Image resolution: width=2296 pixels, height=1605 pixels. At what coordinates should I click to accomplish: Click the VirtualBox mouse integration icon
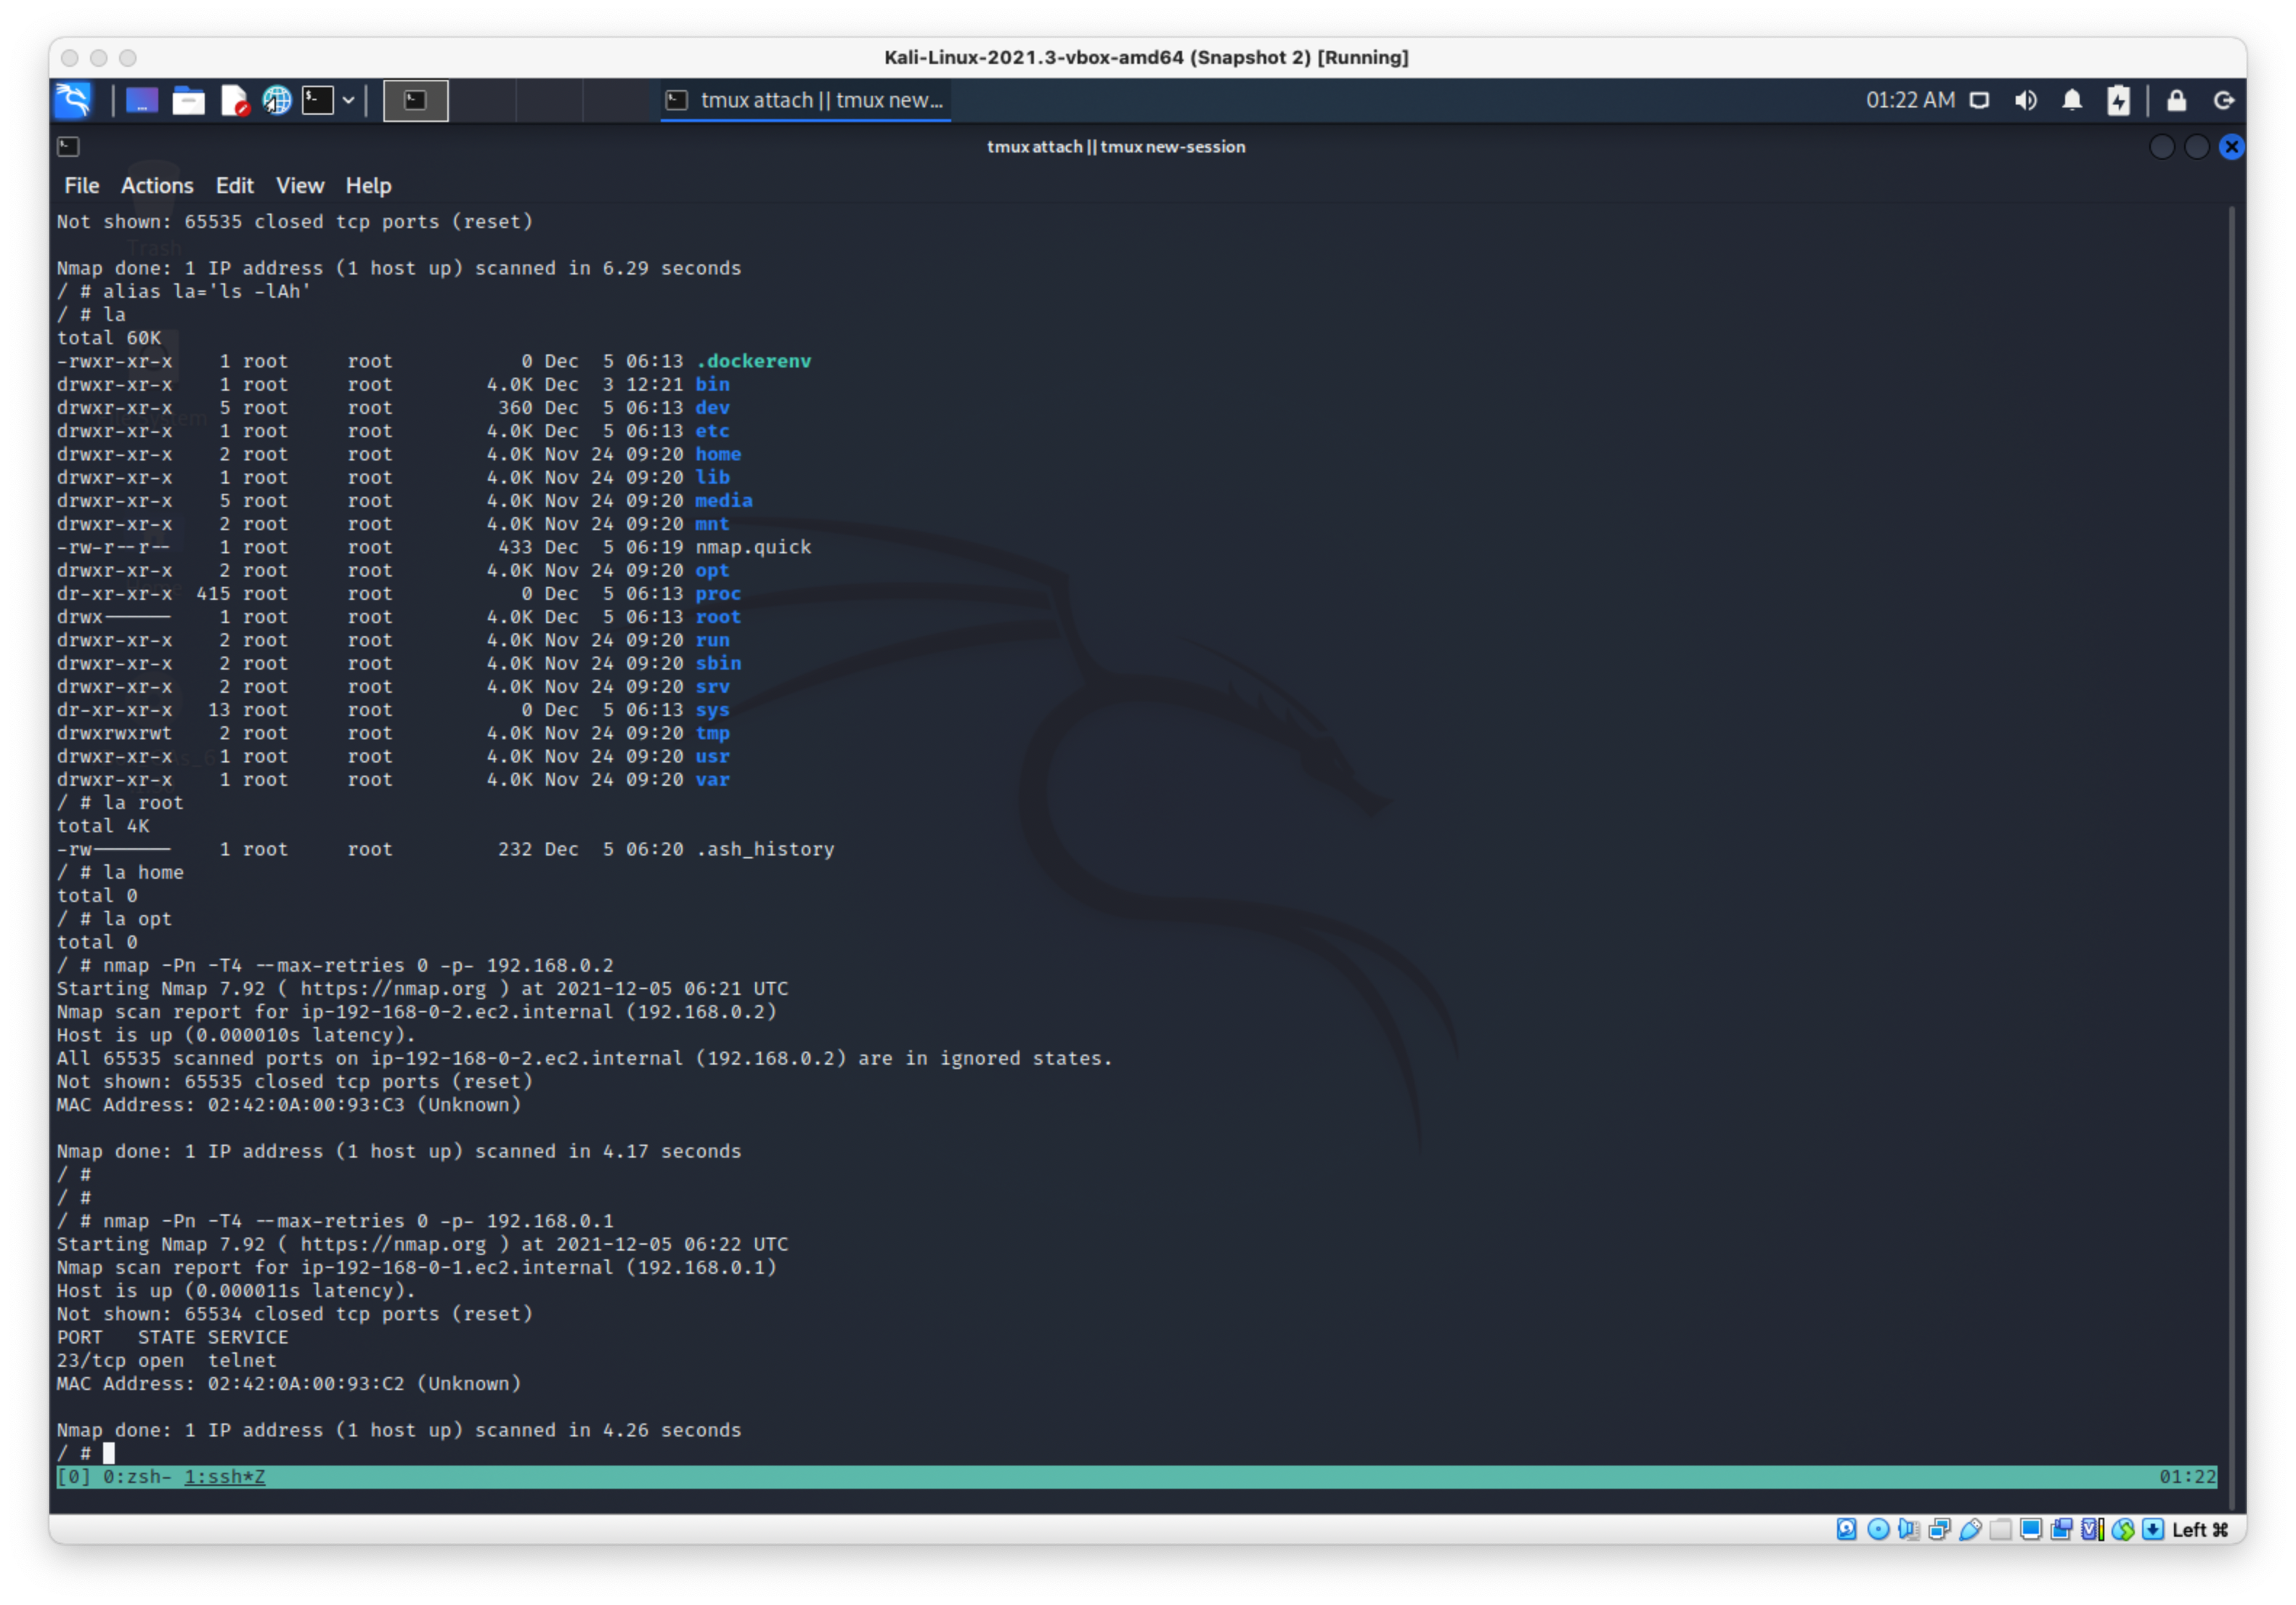[x=2123, y=1529]
